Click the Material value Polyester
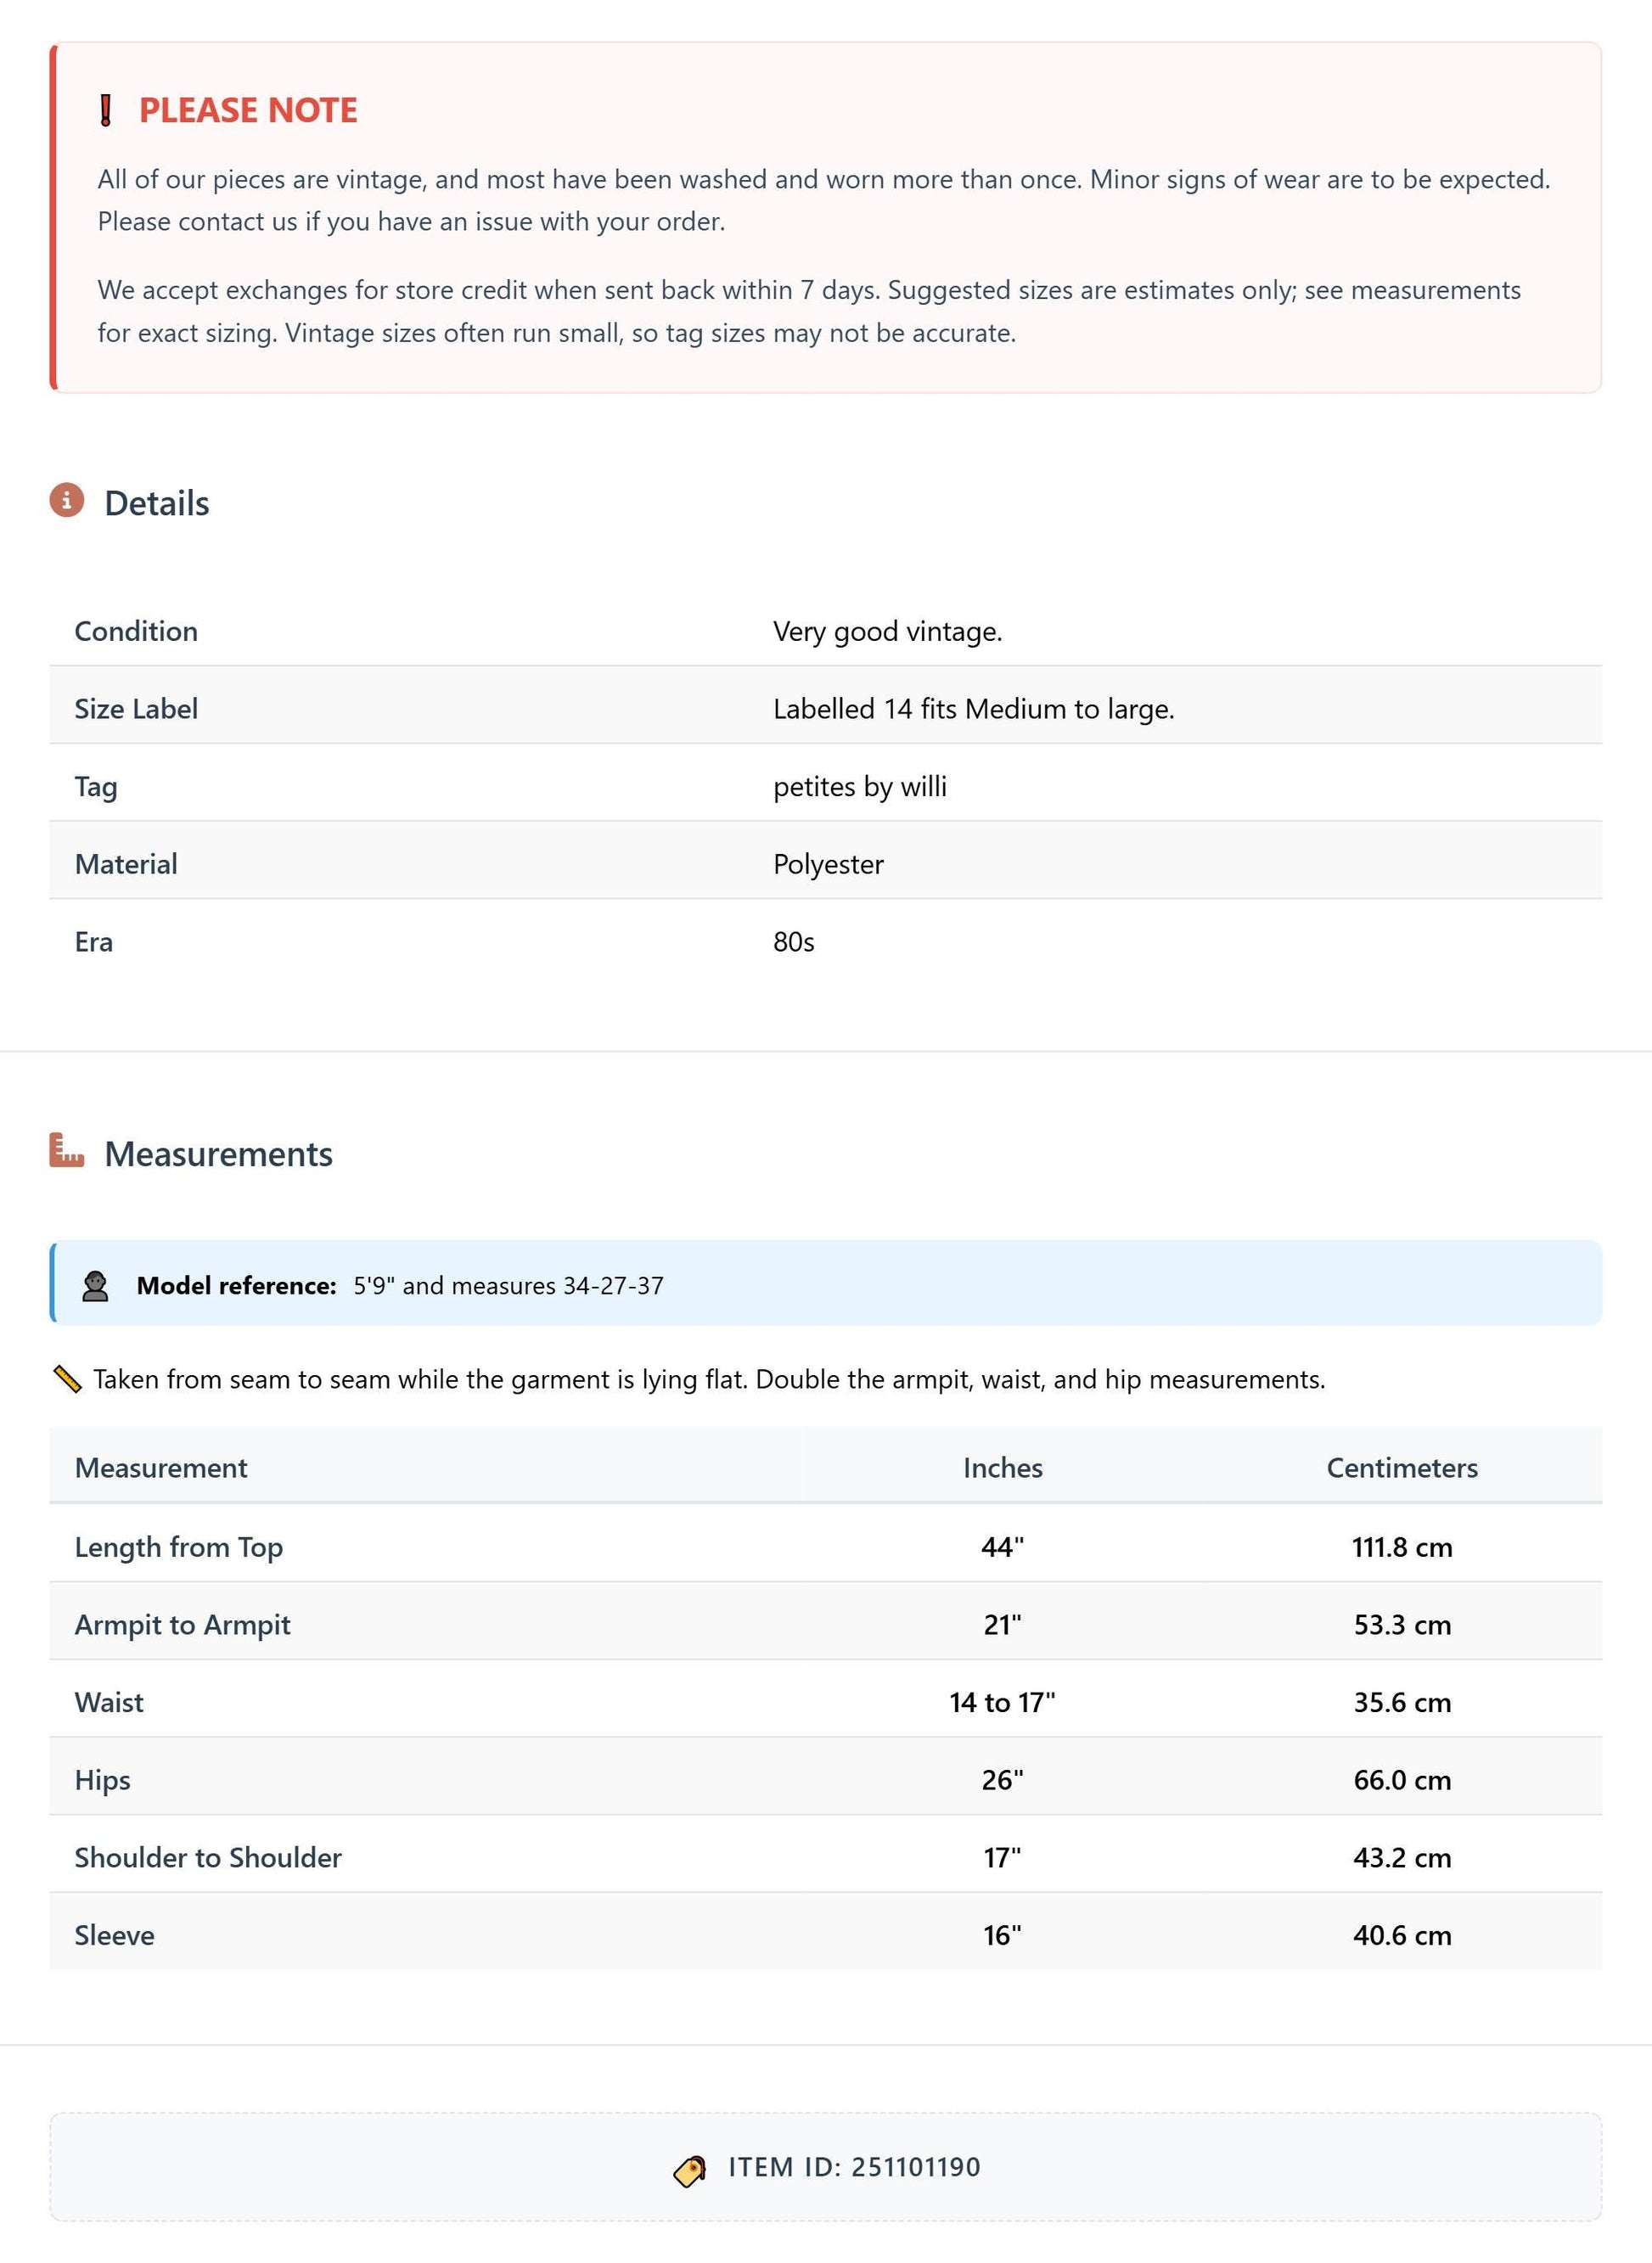1652x2263 pixels. click(829, 864)
